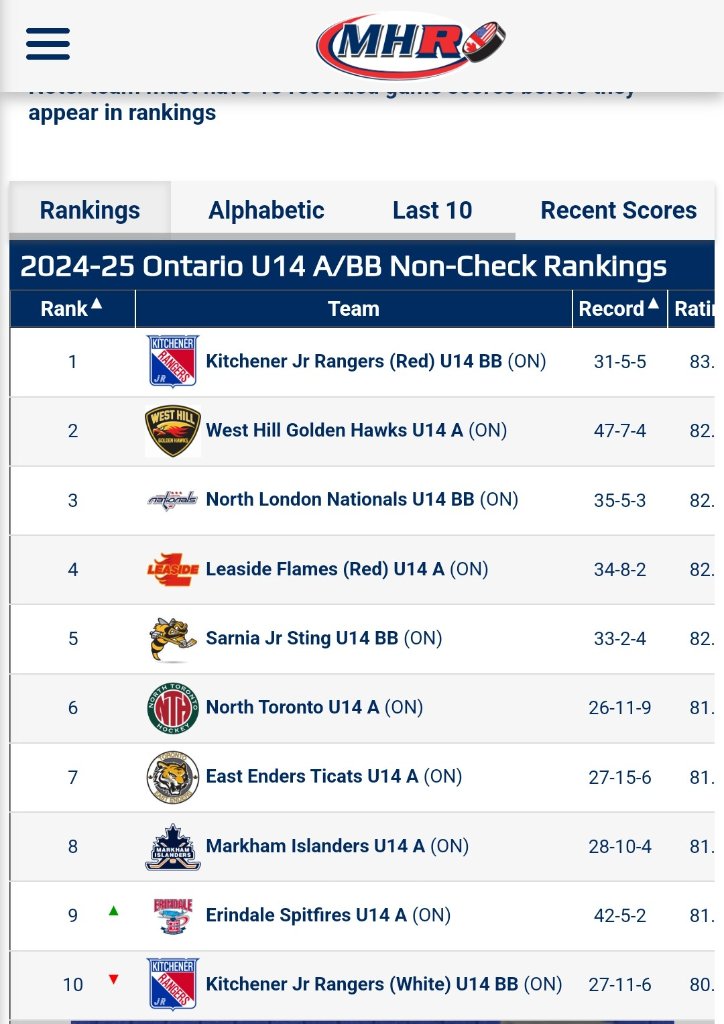Click the green up arrow beside rank 9

click(x=114, y=910)
